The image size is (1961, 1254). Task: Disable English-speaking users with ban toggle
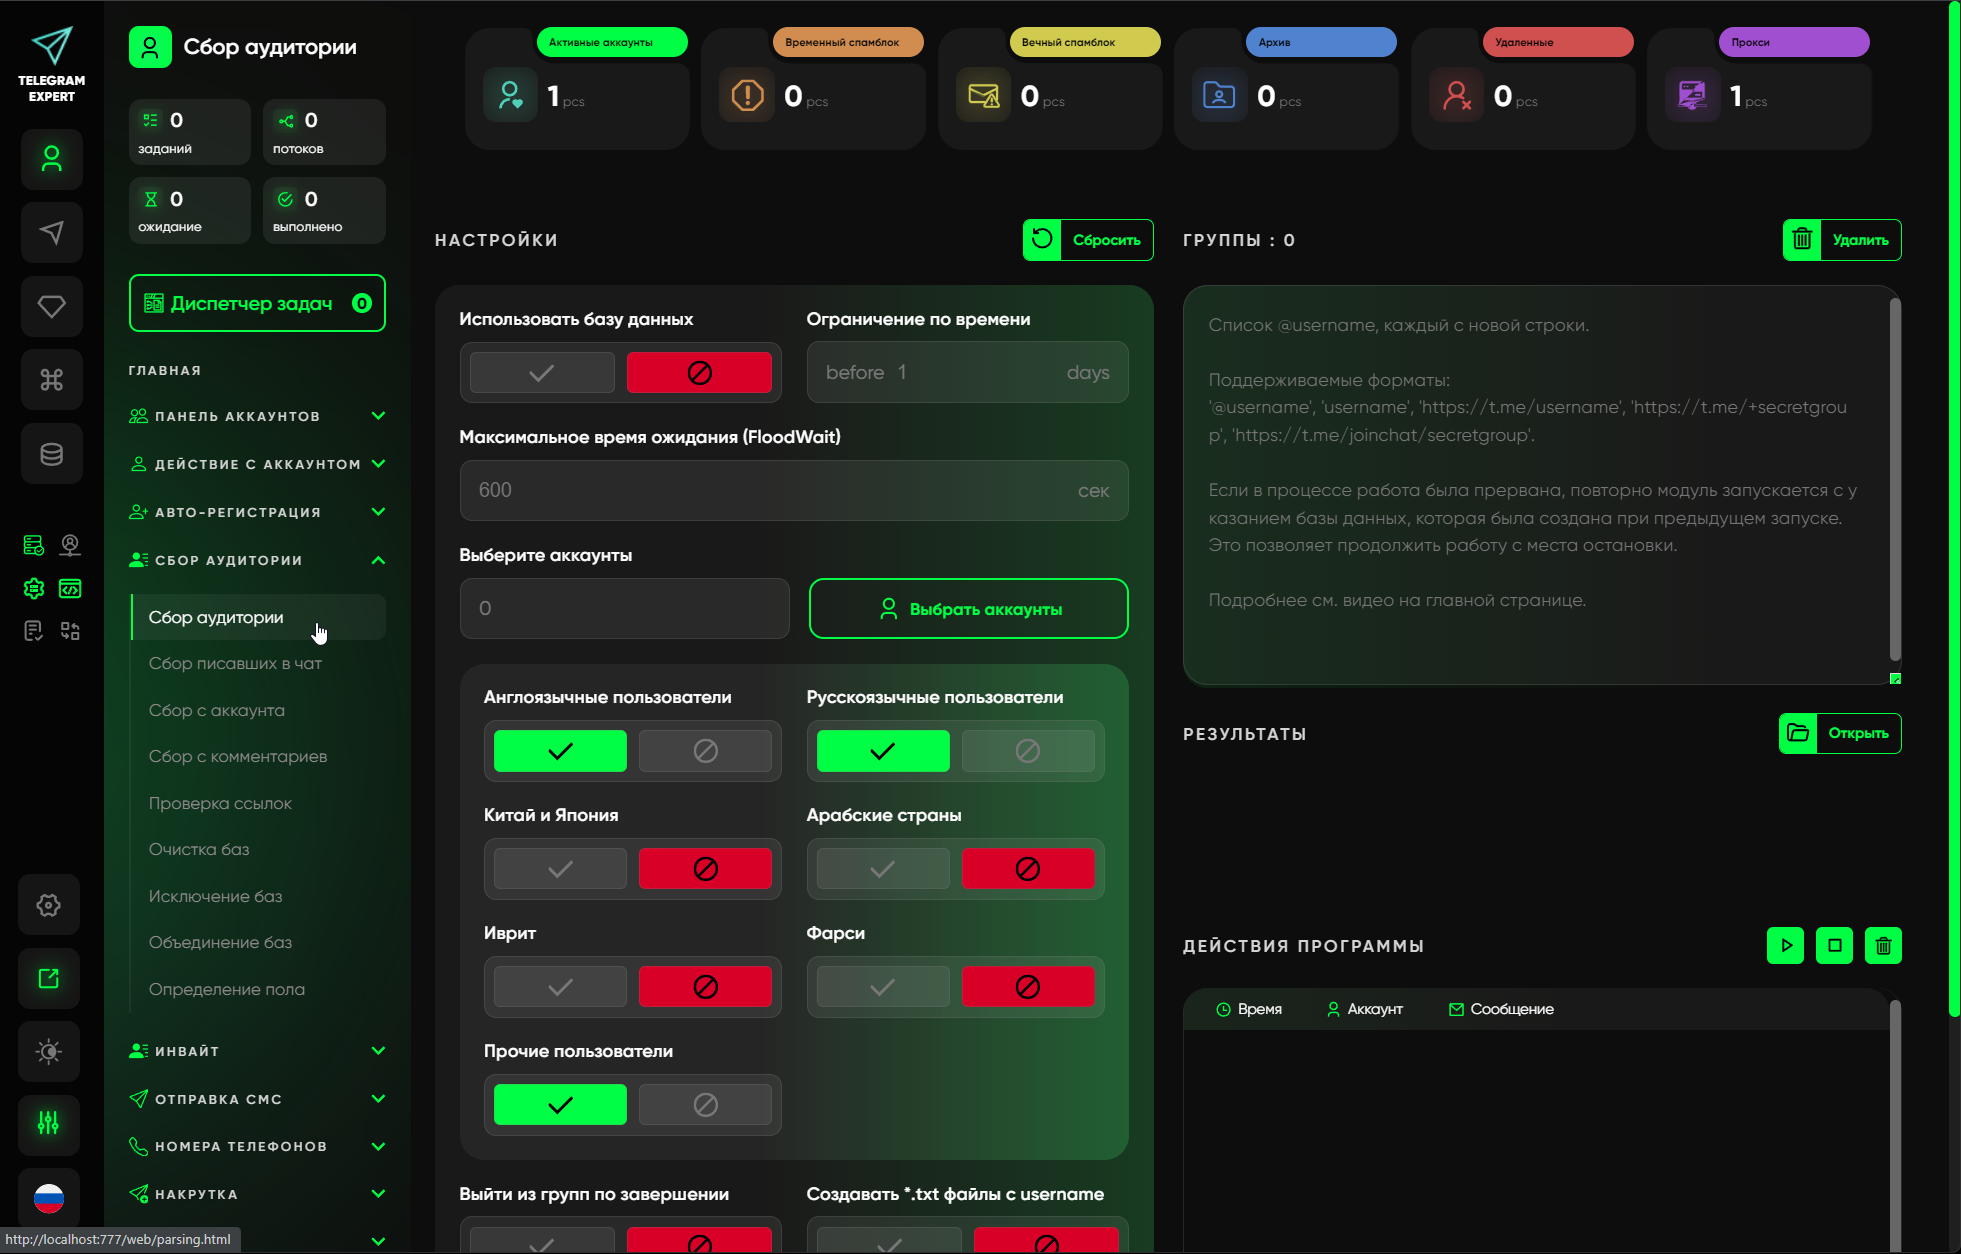click(705, 751)
